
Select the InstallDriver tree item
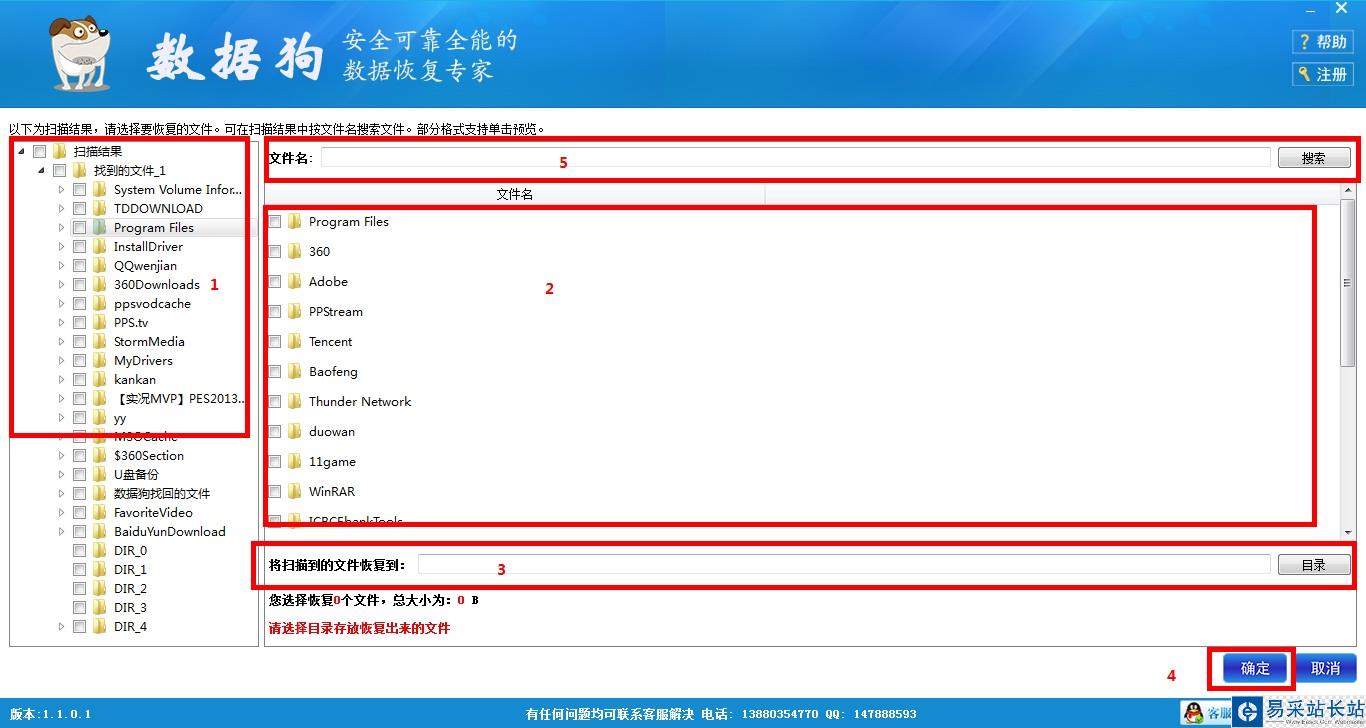(148, 247)
